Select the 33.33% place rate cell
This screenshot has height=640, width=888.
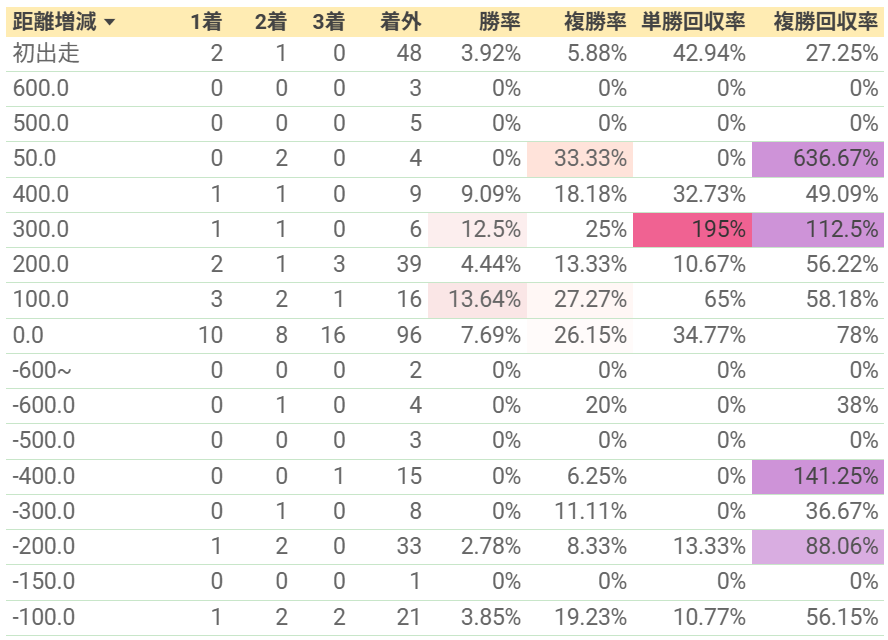(580, 159)
